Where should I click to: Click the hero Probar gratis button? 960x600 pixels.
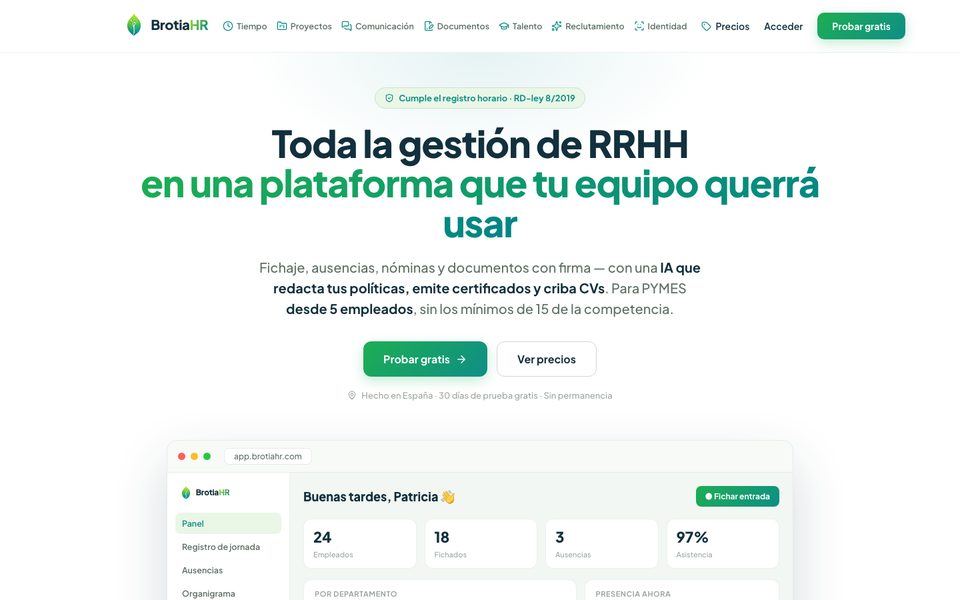(x=425, y=359)
